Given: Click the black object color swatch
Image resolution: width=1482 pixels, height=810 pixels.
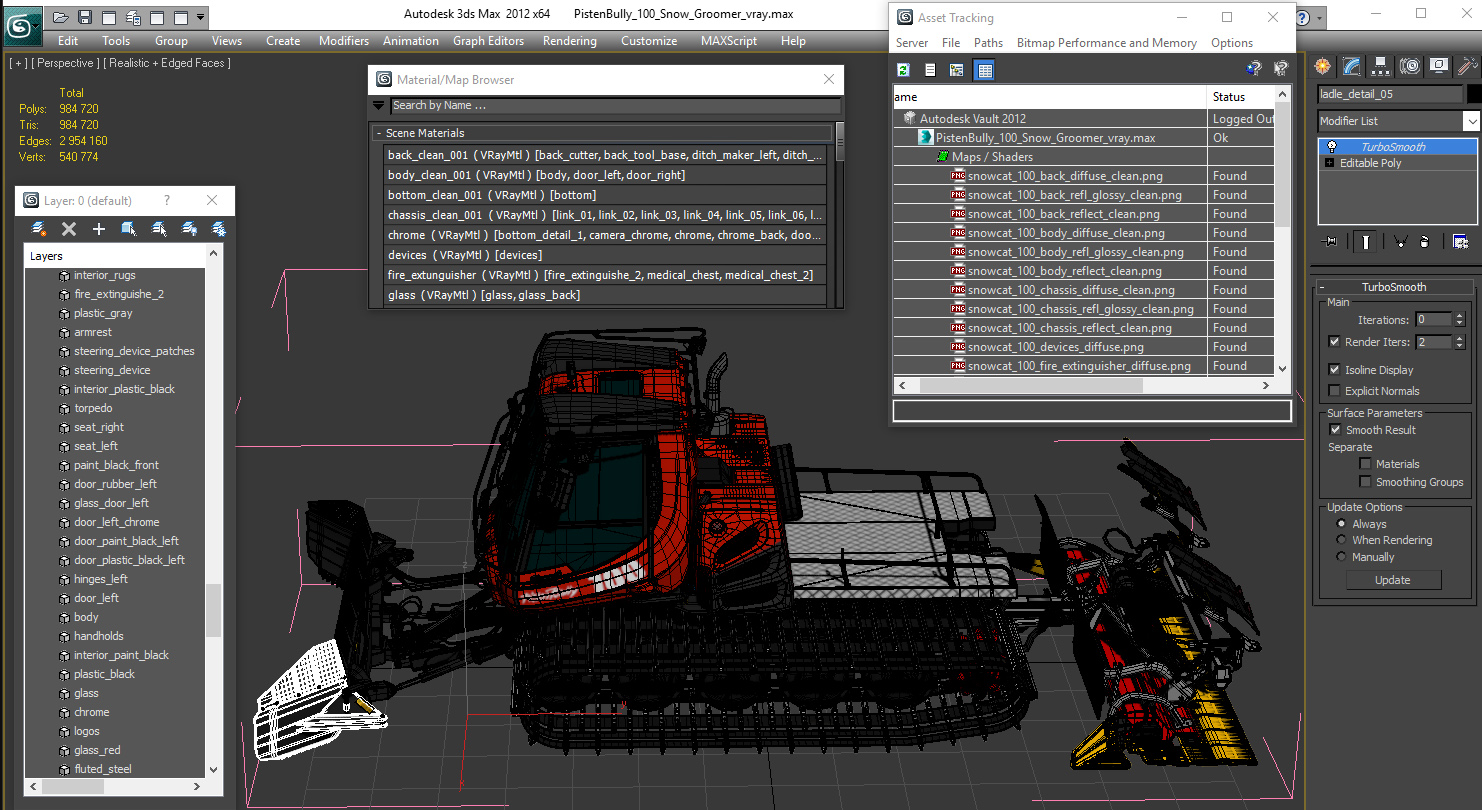Looking at the screenshot, I should coord(1473,94).
